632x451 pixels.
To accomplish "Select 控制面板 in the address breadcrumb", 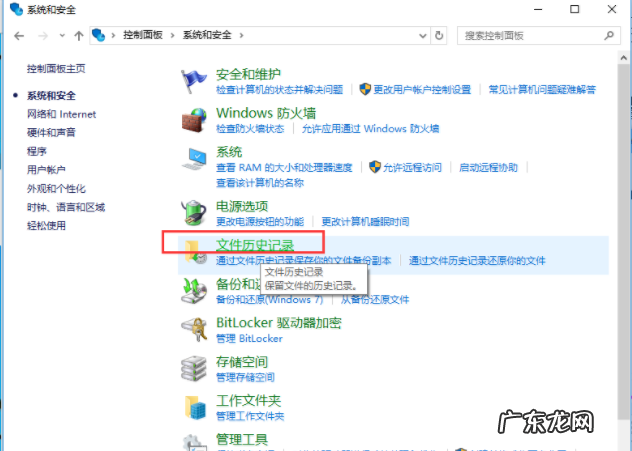I will 143,35.
